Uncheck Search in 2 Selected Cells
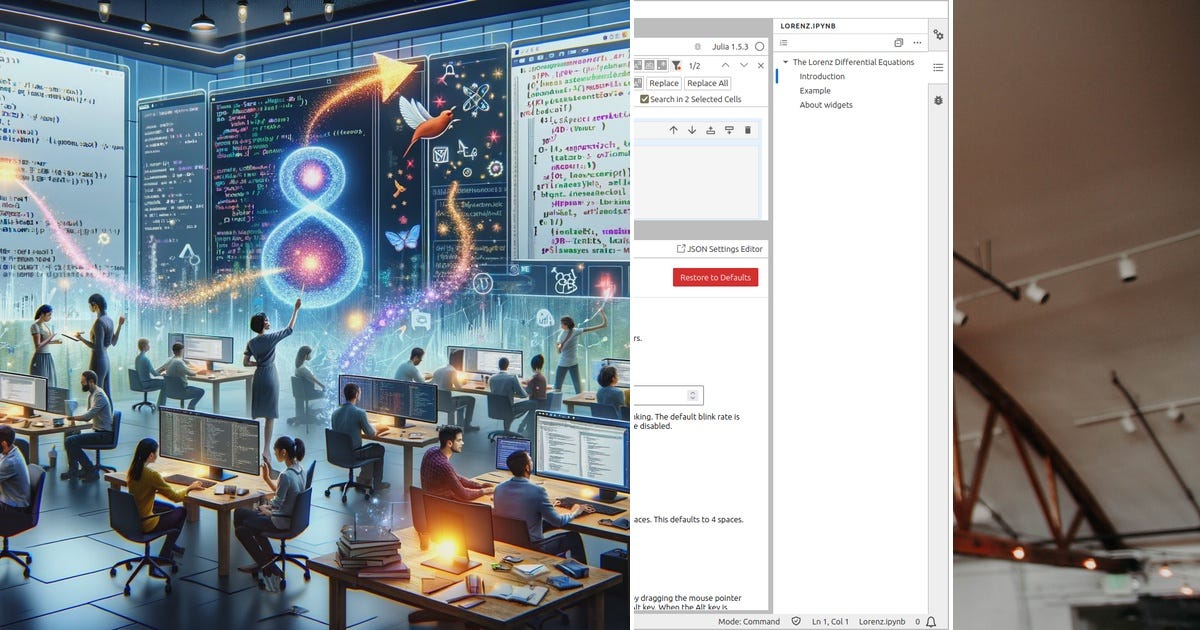 coord(643,99)
